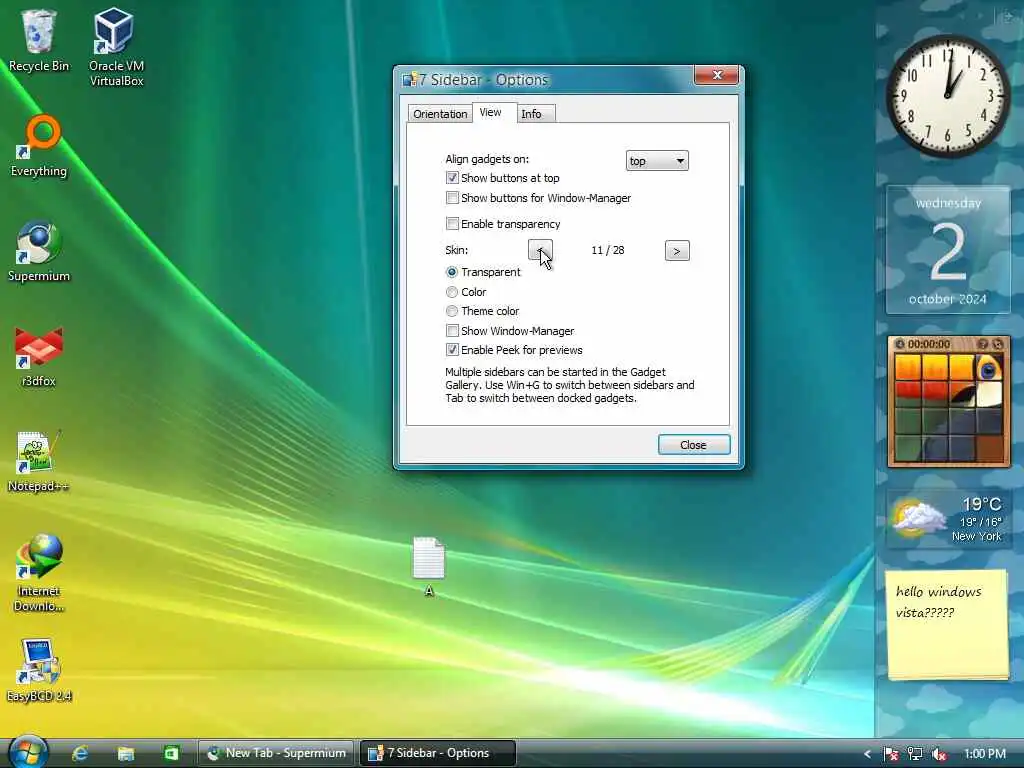Click the sticky note saying hello windows vista
Image resolution: width=1024 pixels, height=768 pixels.
point(947,624)
